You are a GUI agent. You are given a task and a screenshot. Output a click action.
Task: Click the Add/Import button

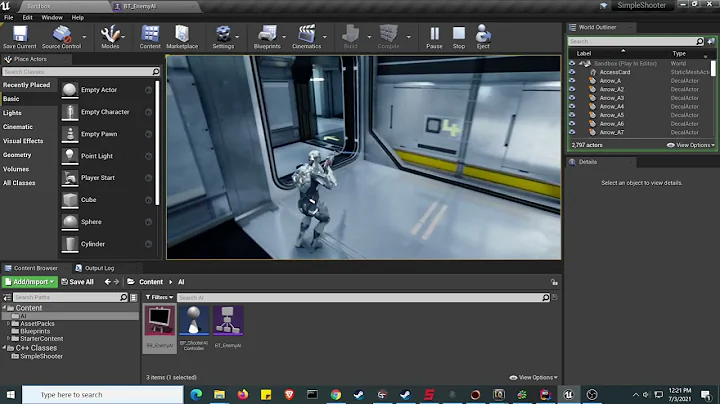(29, 282)
